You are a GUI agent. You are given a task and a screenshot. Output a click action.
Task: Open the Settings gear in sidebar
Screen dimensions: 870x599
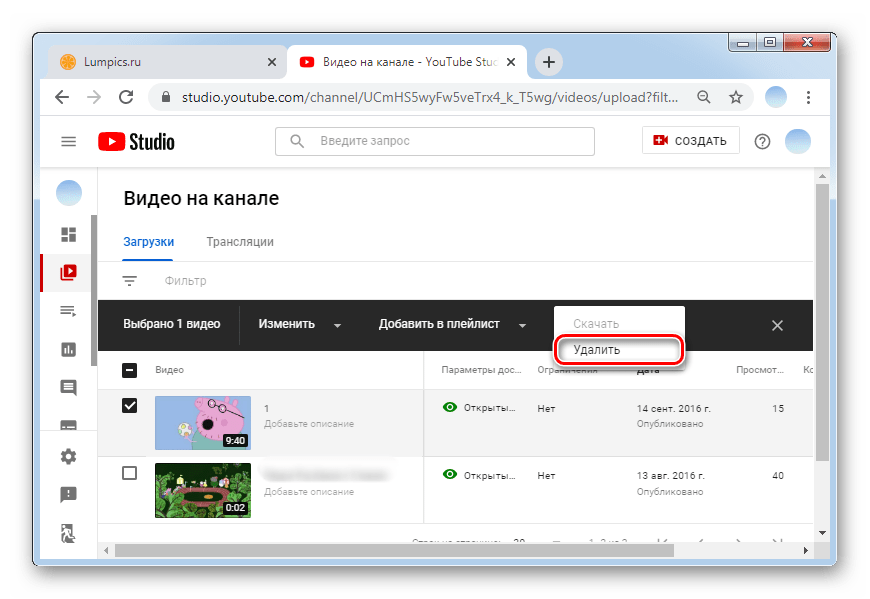68,457
